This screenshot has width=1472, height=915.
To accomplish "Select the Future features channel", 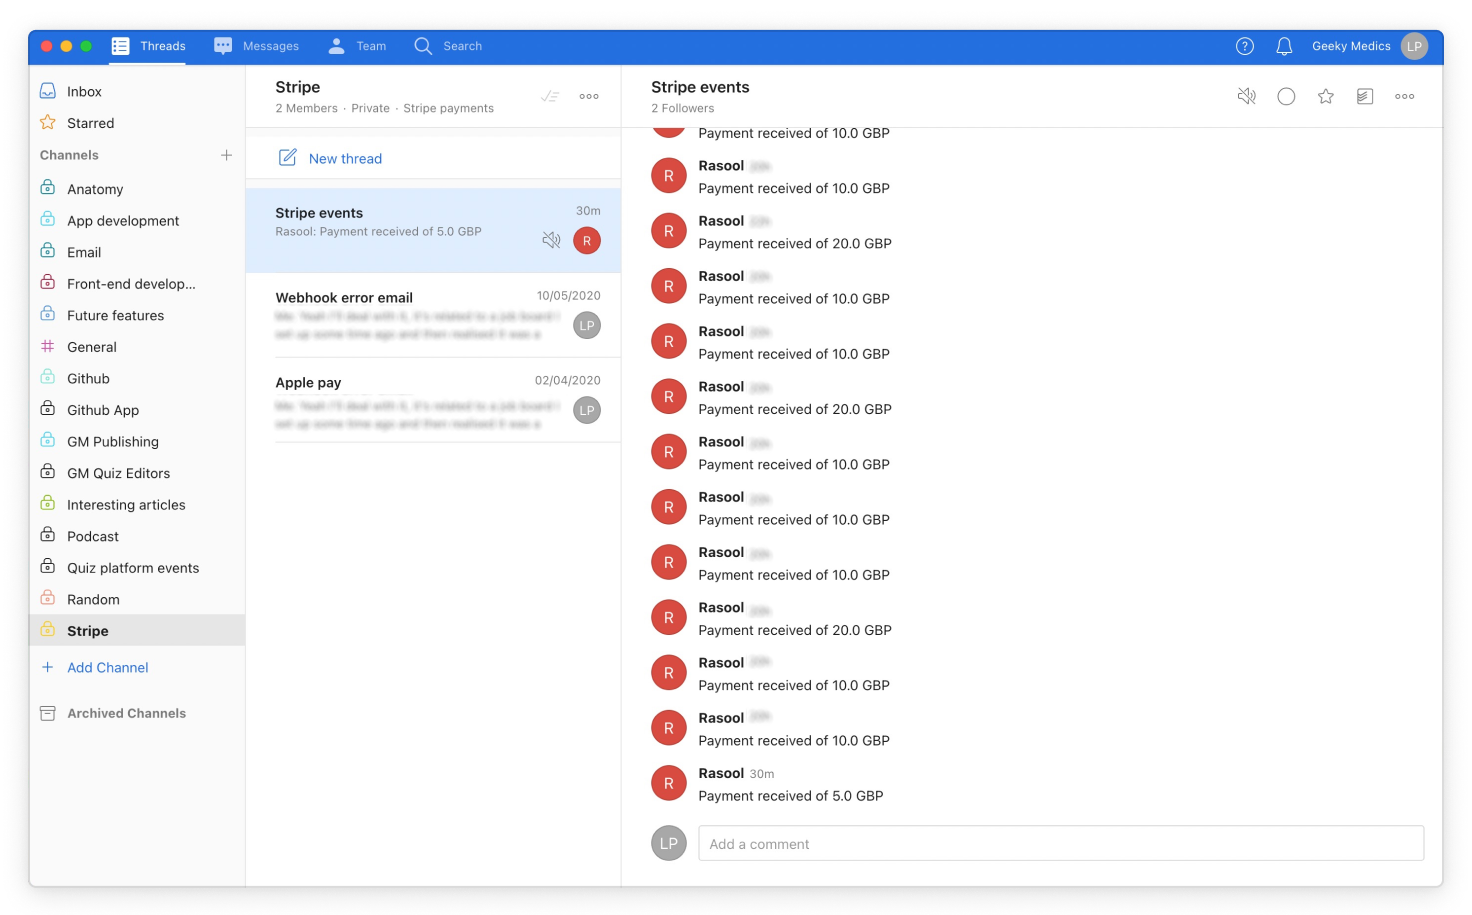I will [x=137, y=315].
